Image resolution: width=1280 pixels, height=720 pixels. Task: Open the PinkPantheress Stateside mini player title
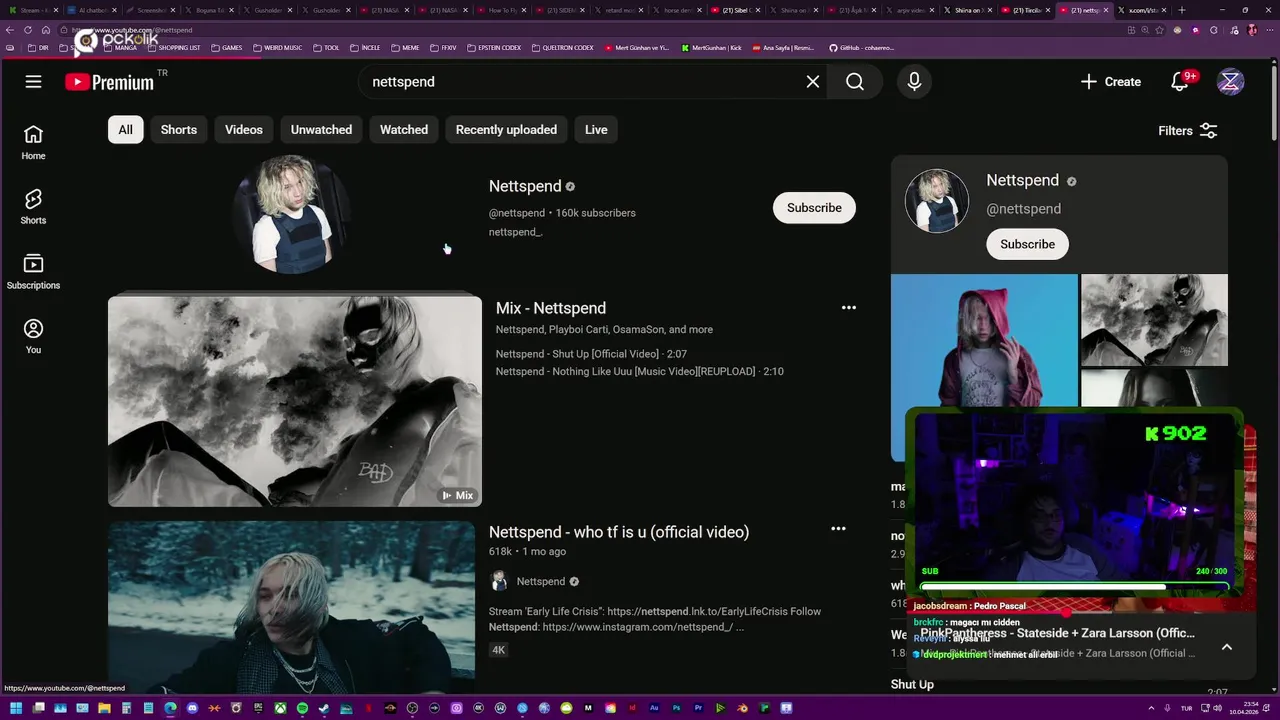1058,633
